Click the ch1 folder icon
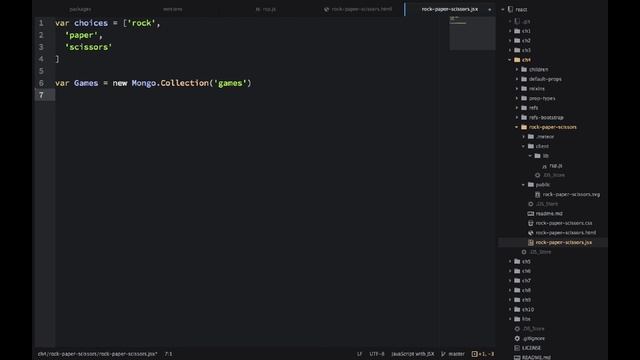Viewport: 640px width, 360px height. pos(517,31)
